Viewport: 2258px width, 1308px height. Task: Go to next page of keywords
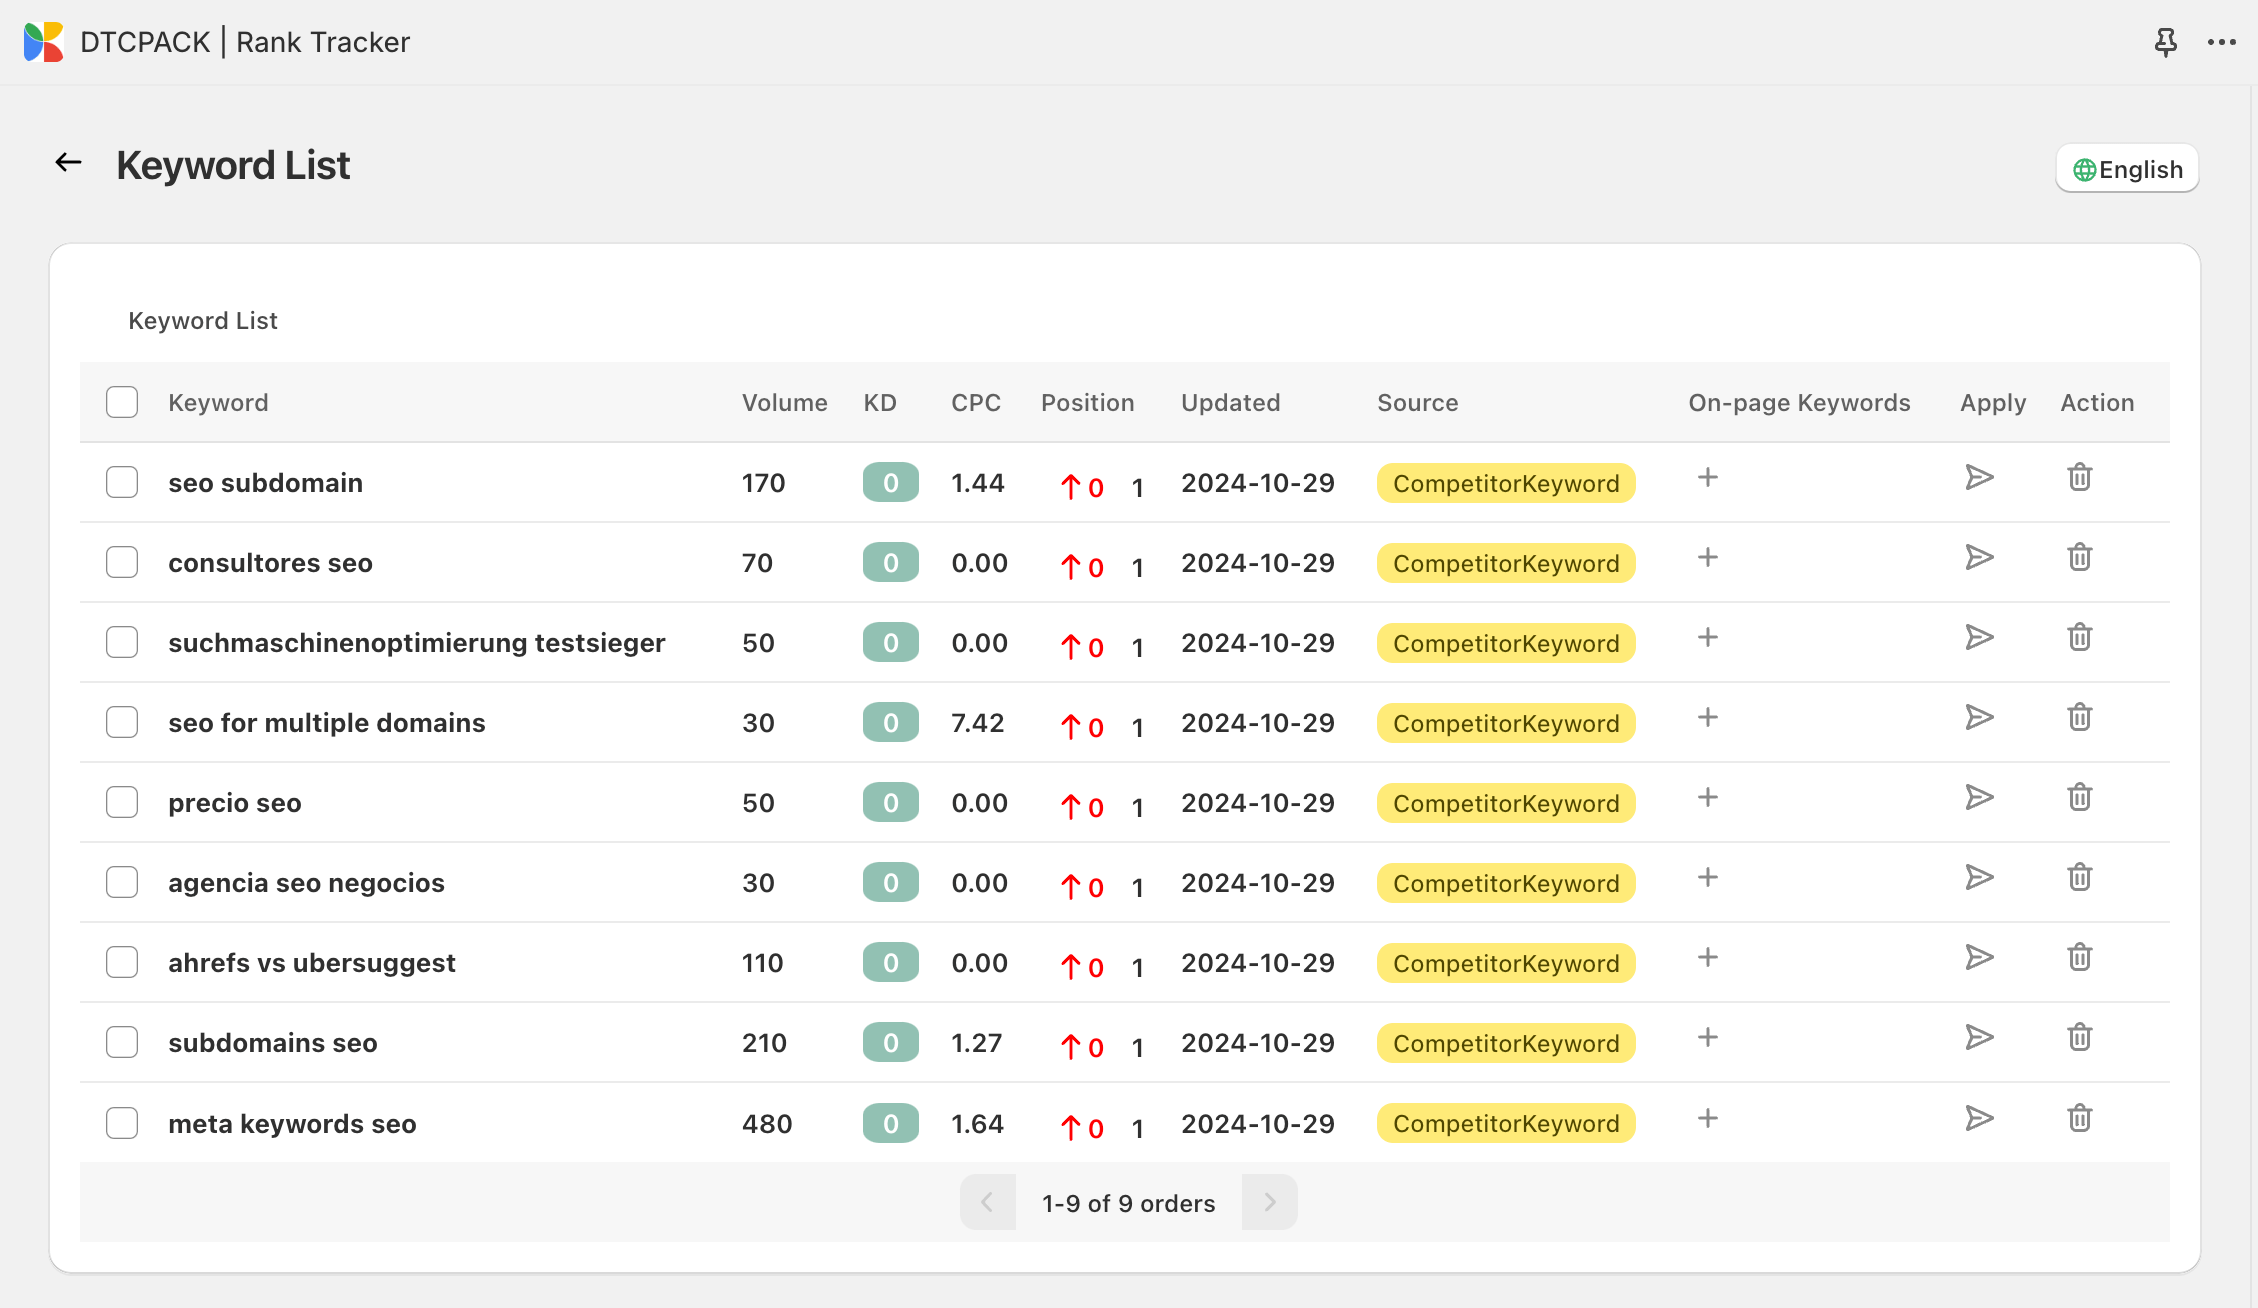1269,1202
